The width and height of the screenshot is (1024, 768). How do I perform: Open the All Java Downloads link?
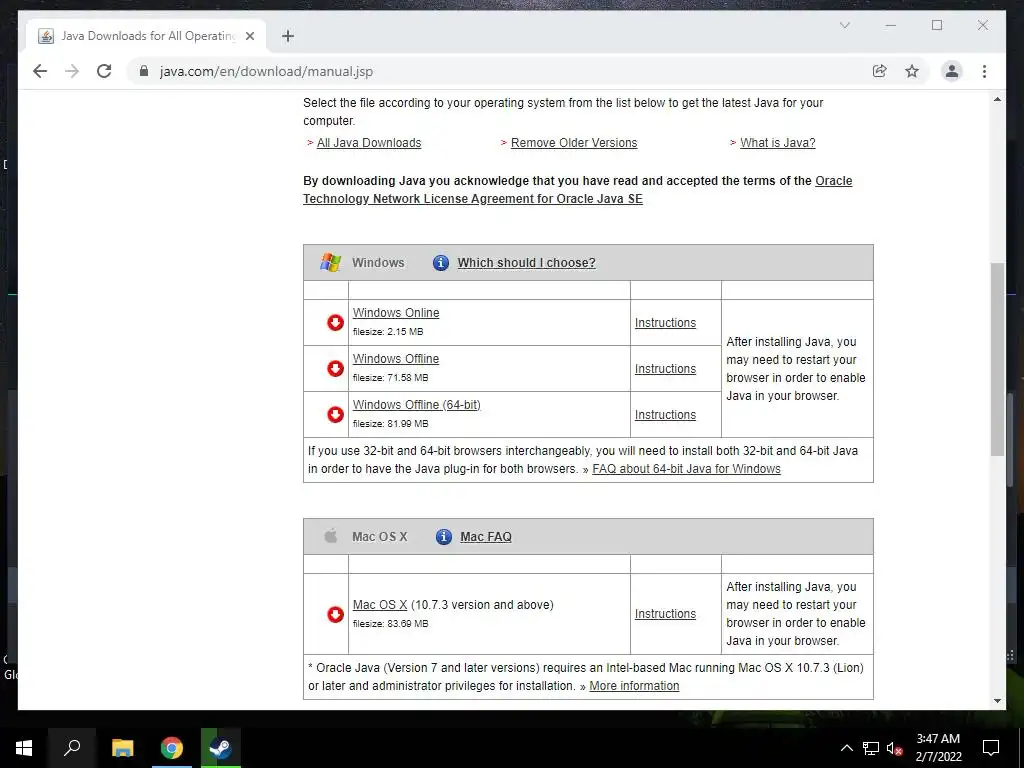(x=369, y=142)
